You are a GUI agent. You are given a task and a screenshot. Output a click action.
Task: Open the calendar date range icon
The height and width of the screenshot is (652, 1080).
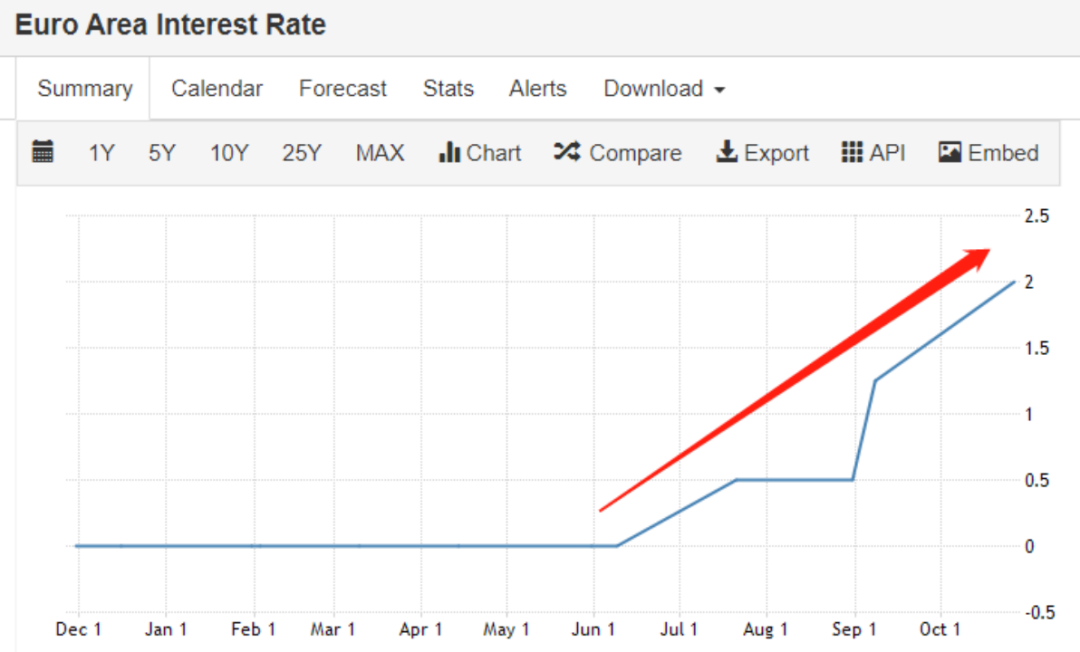pos(43,152)
